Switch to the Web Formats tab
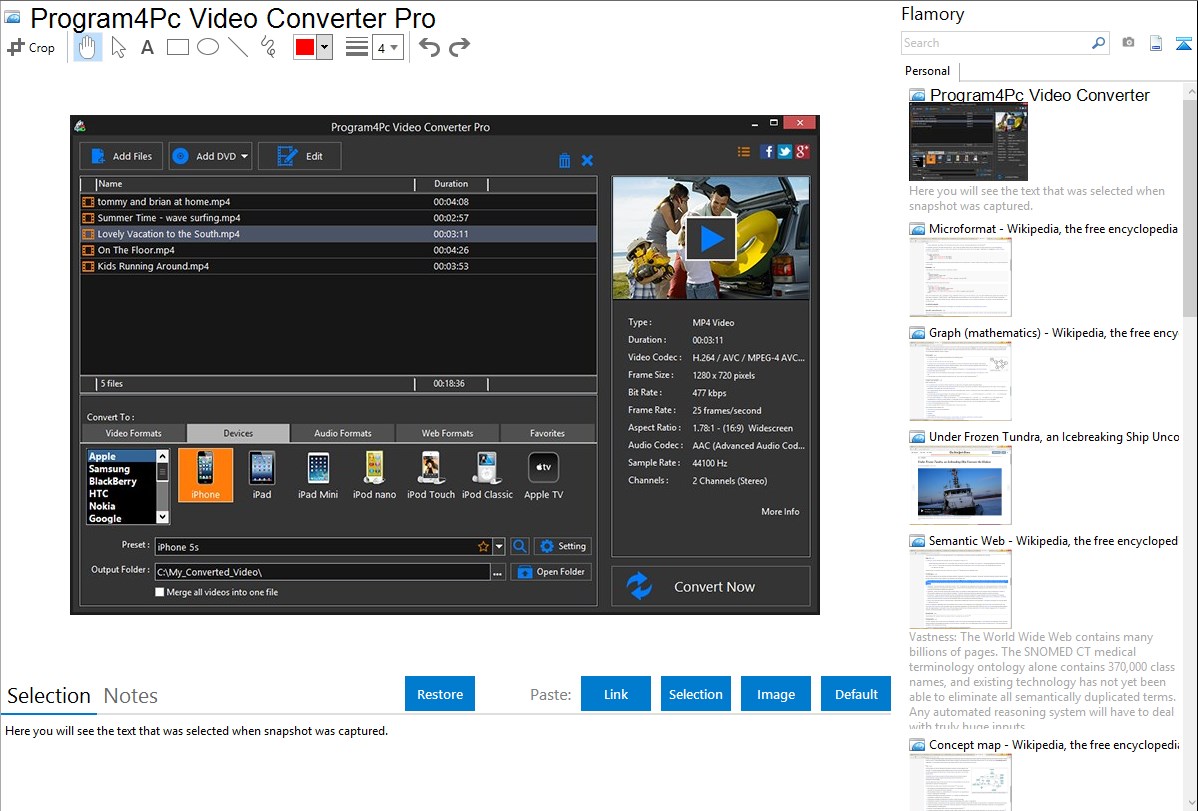 pos(448,433)
